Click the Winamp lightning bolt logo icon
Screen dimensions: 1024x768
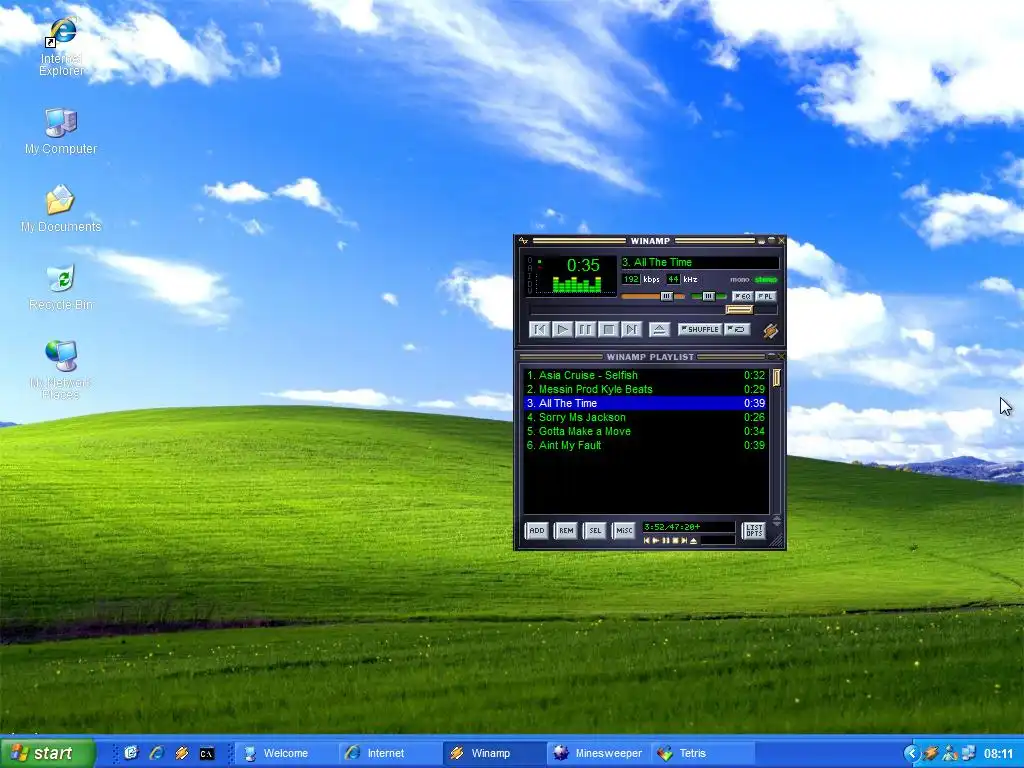(x=771, y=331)
